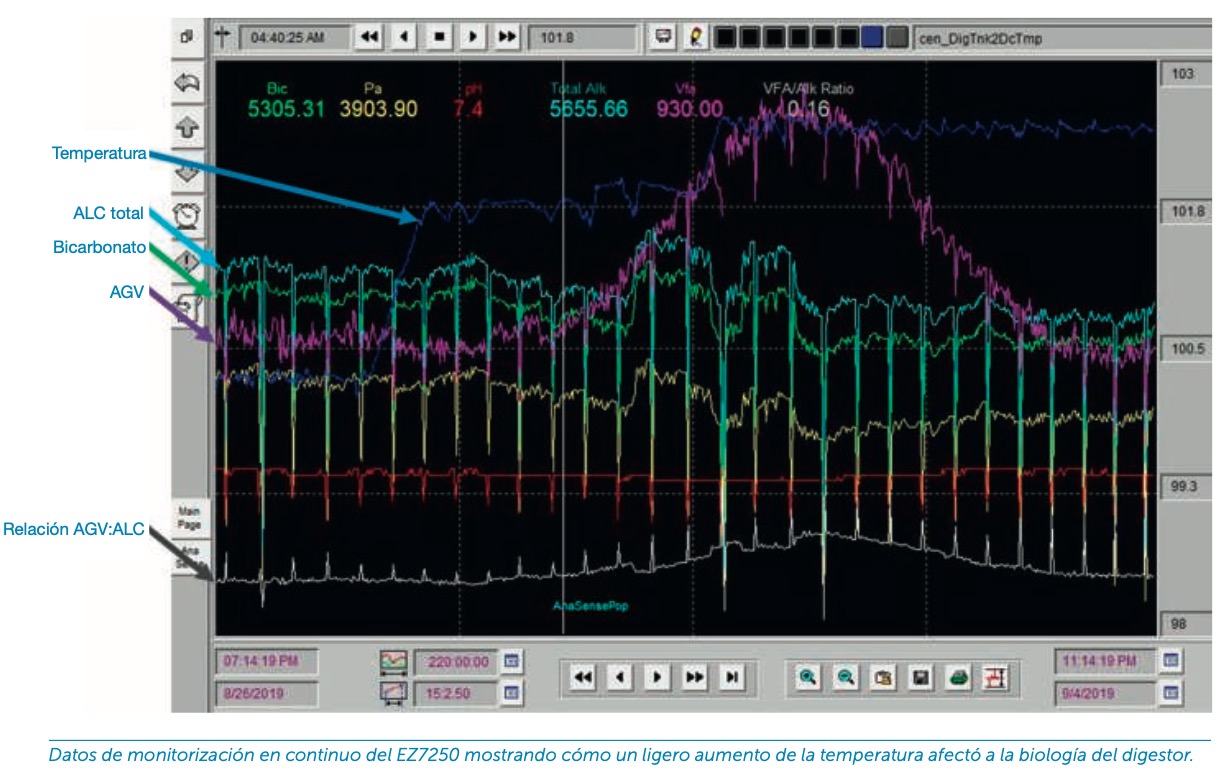Click the end time field 11:14:19 PM
The width and height of the screenshot is (1223, 768).
(x=1105, y=661)
